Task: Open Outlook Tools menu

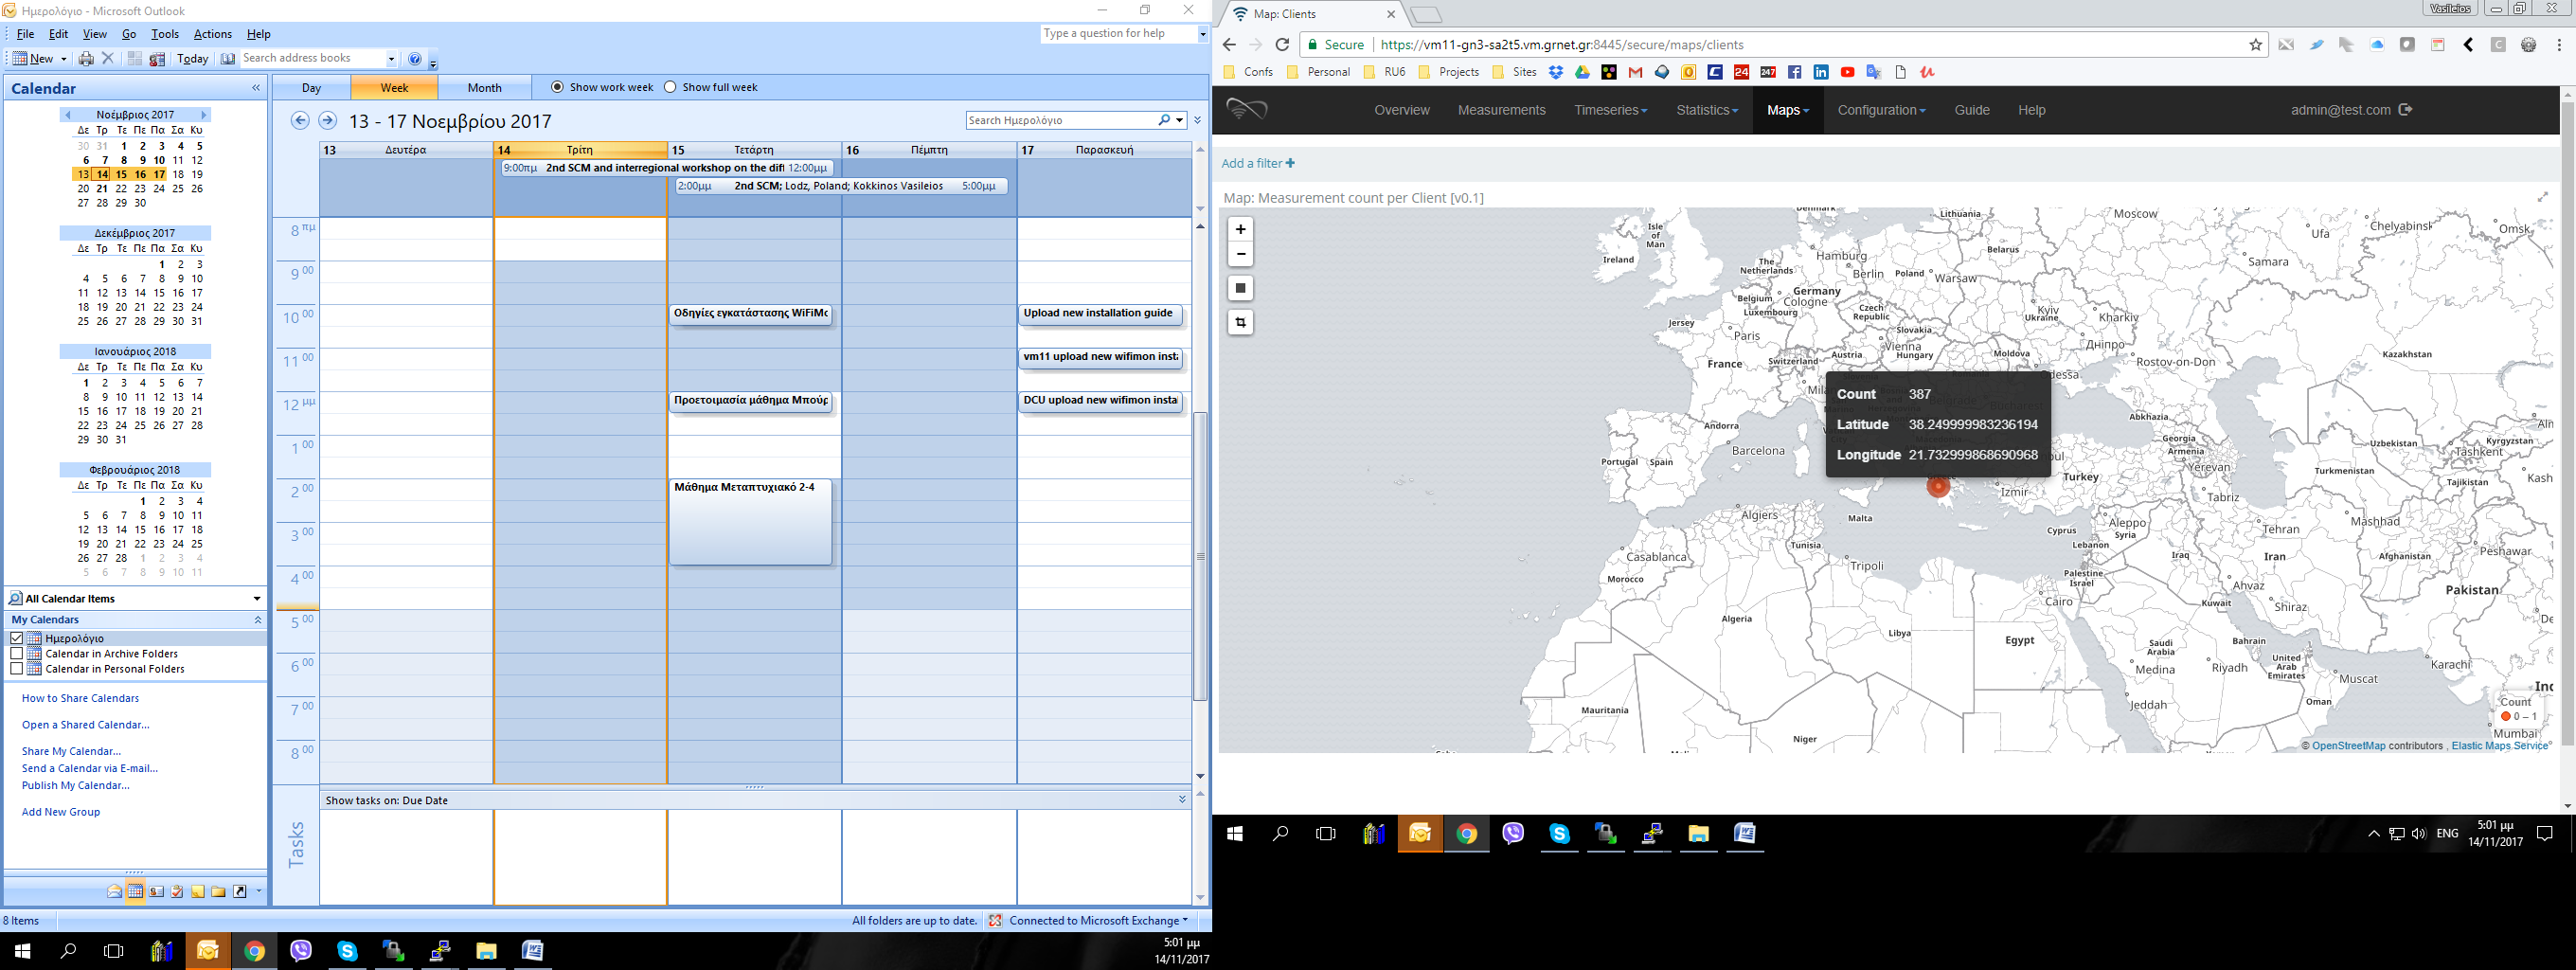Action: point(165,34)
